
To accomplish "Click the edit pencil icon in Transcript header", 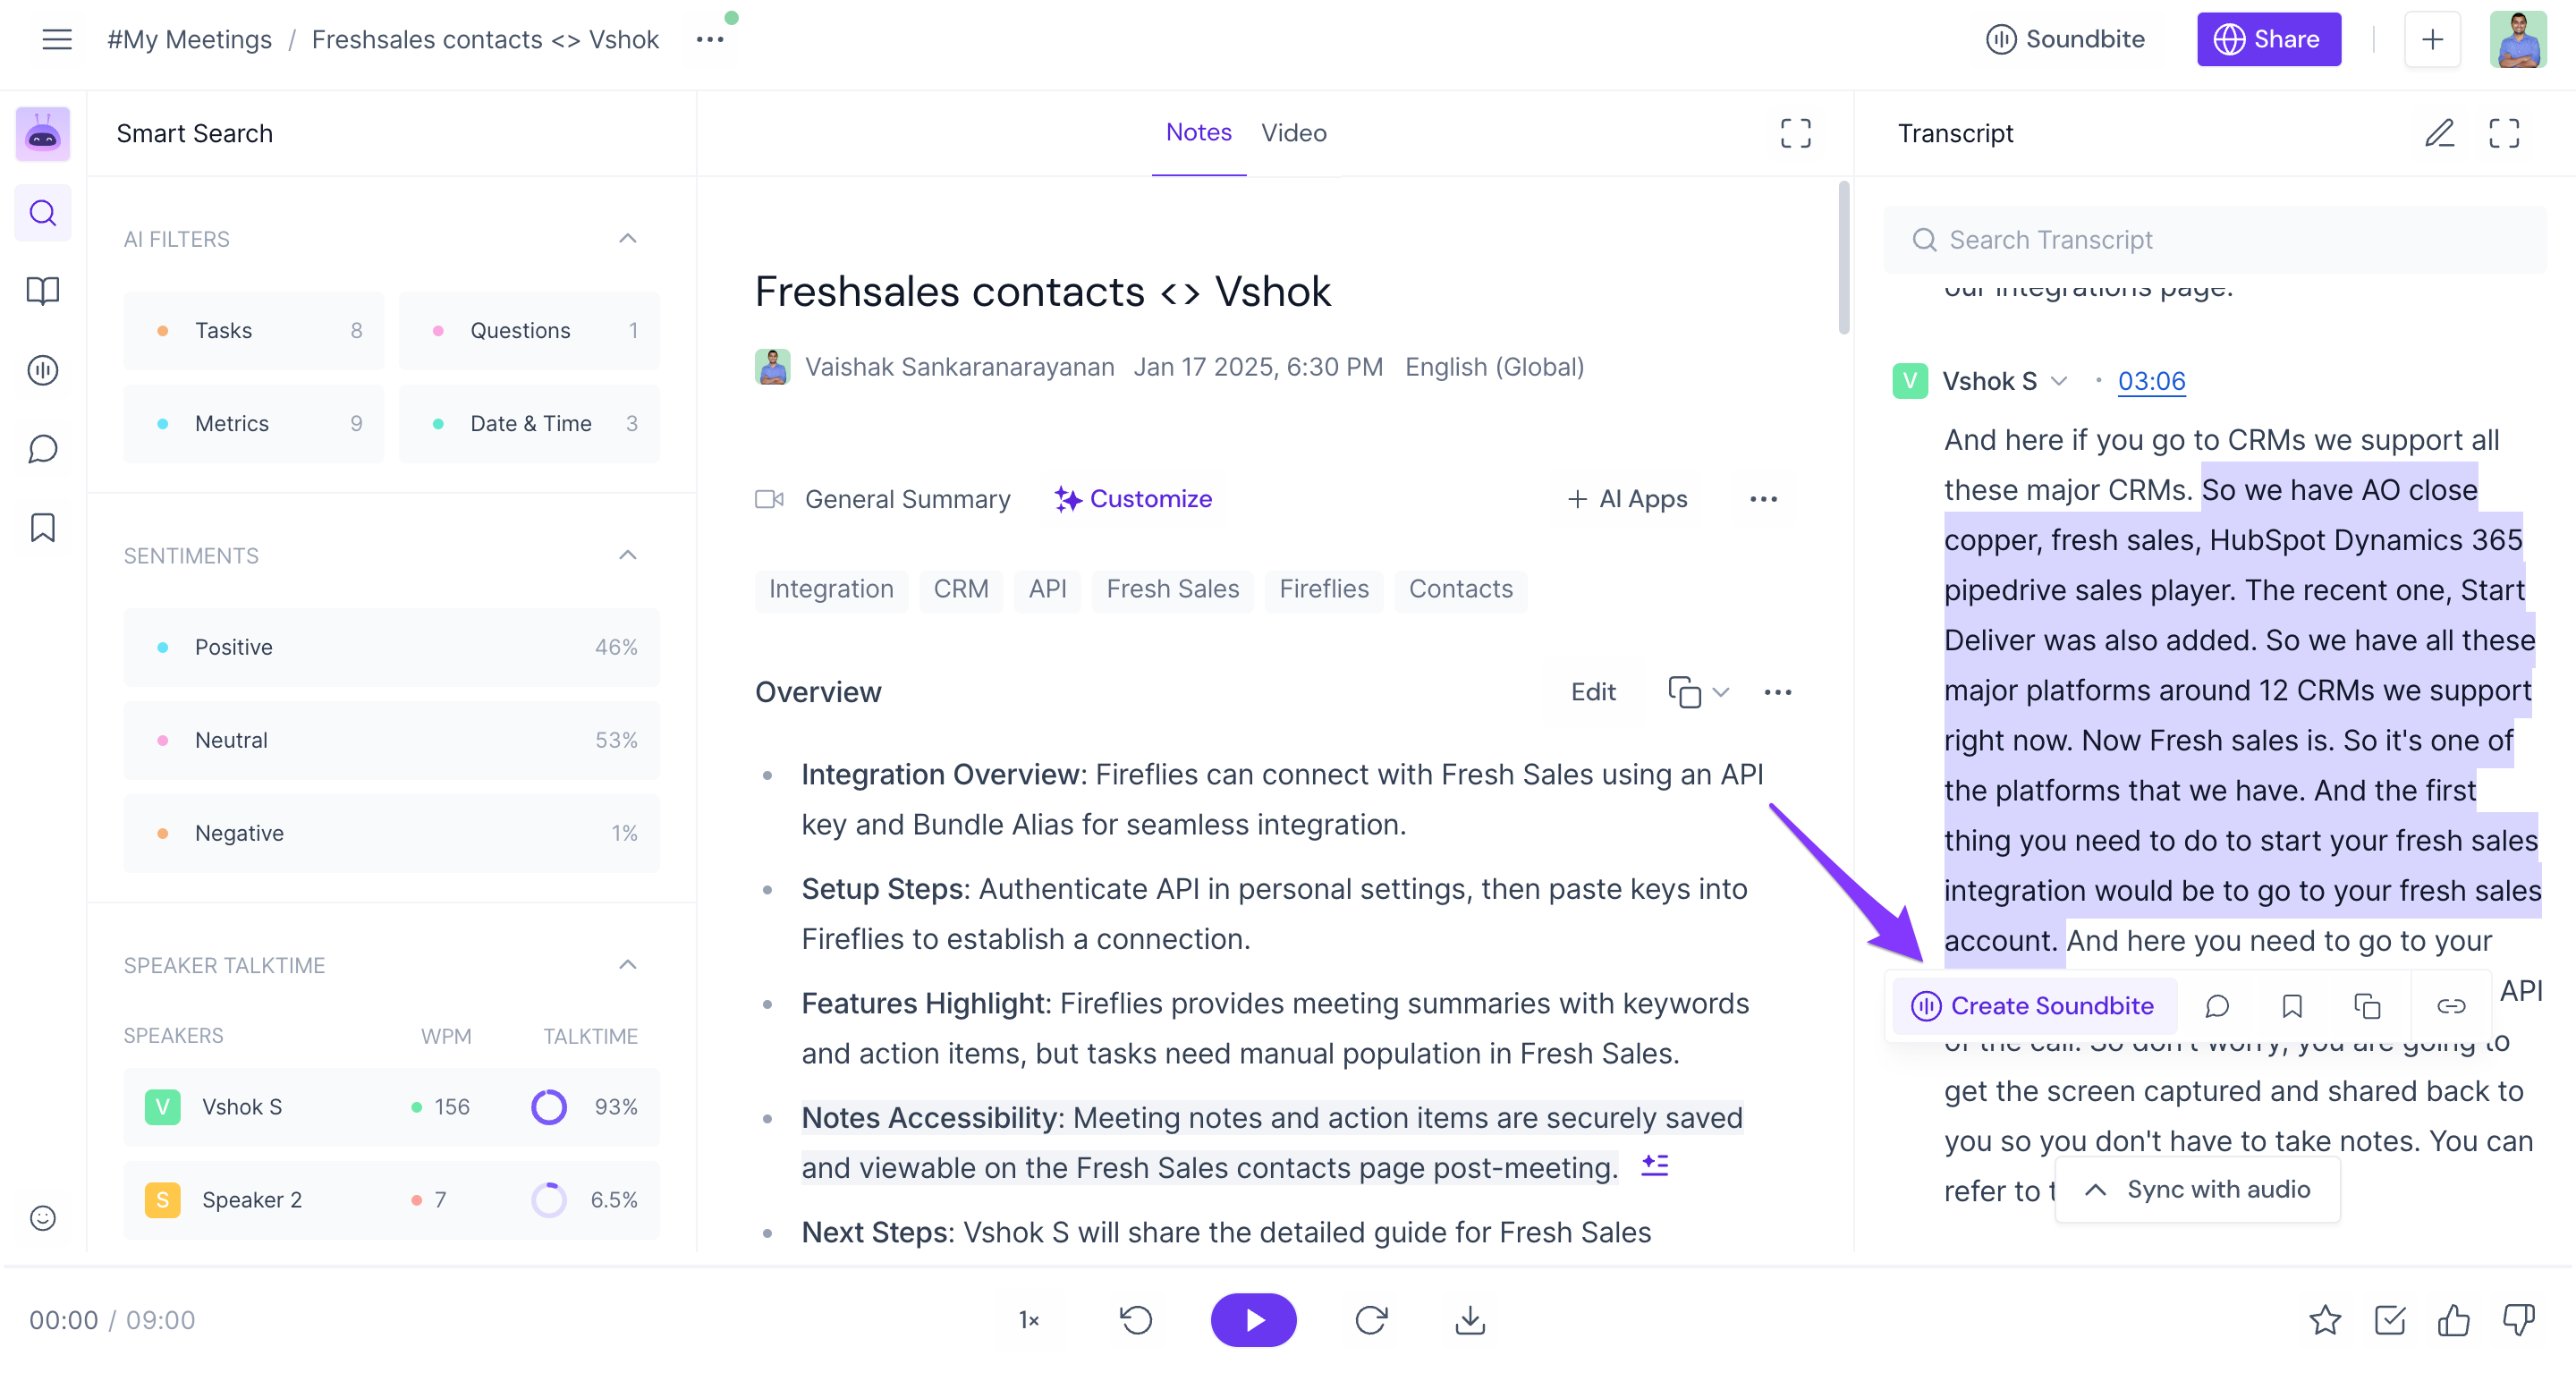I will click(2439, 133).
